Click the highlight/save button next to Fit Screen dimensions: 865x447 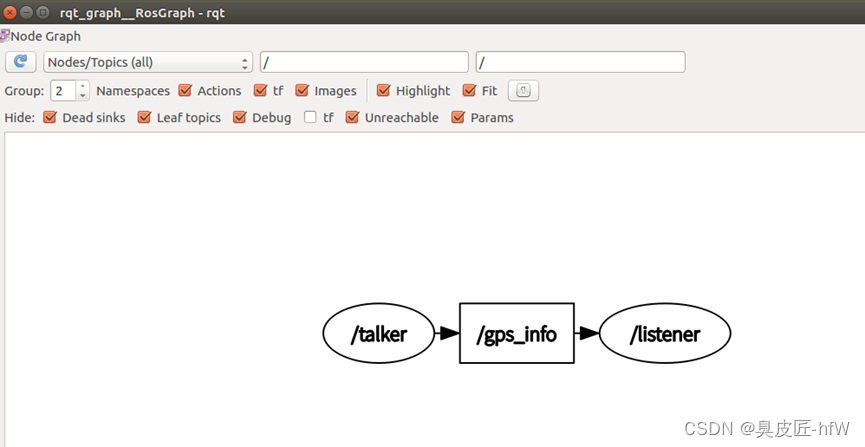coord(523,91)
